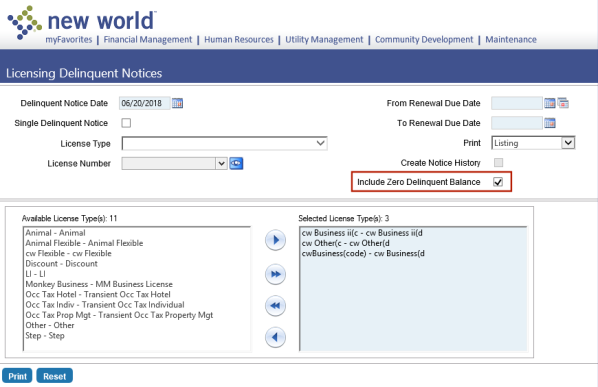Click the Print button
This screenshot has height=387, width=598.
click(17, 376)
